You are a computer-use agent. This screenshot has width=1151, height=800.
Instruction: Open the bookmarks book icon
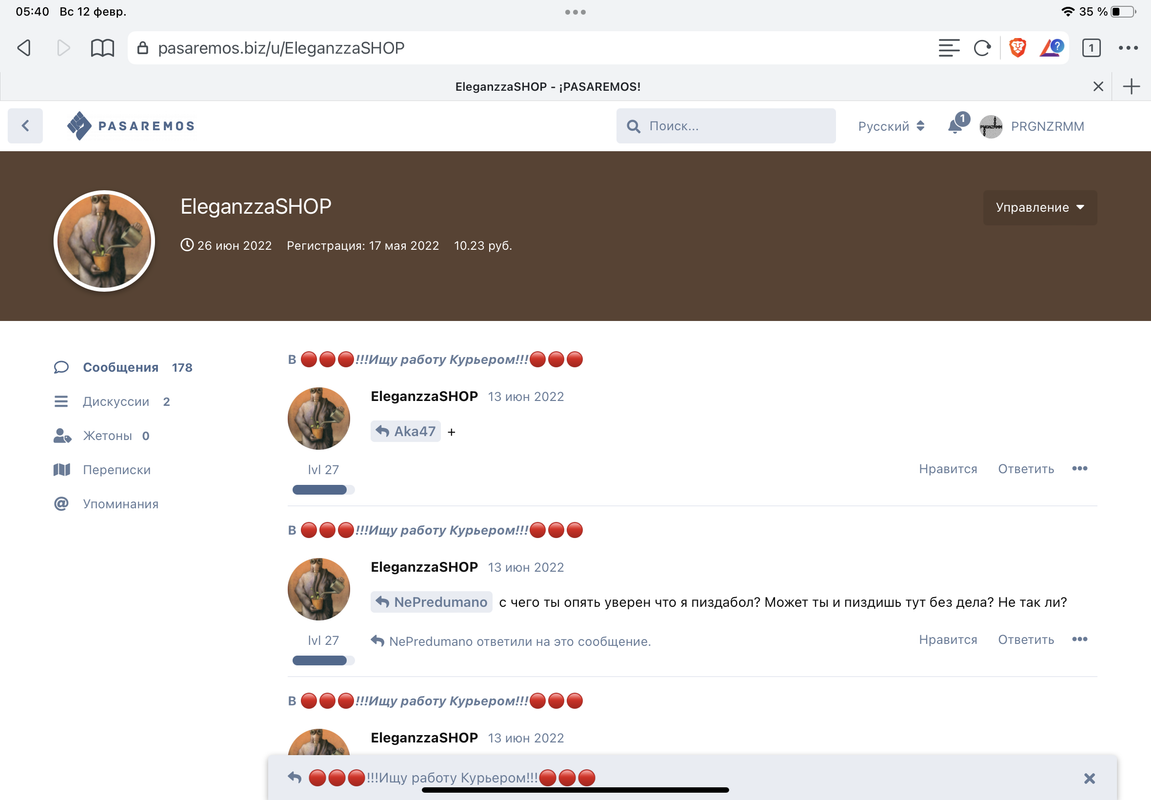(102, 48)
